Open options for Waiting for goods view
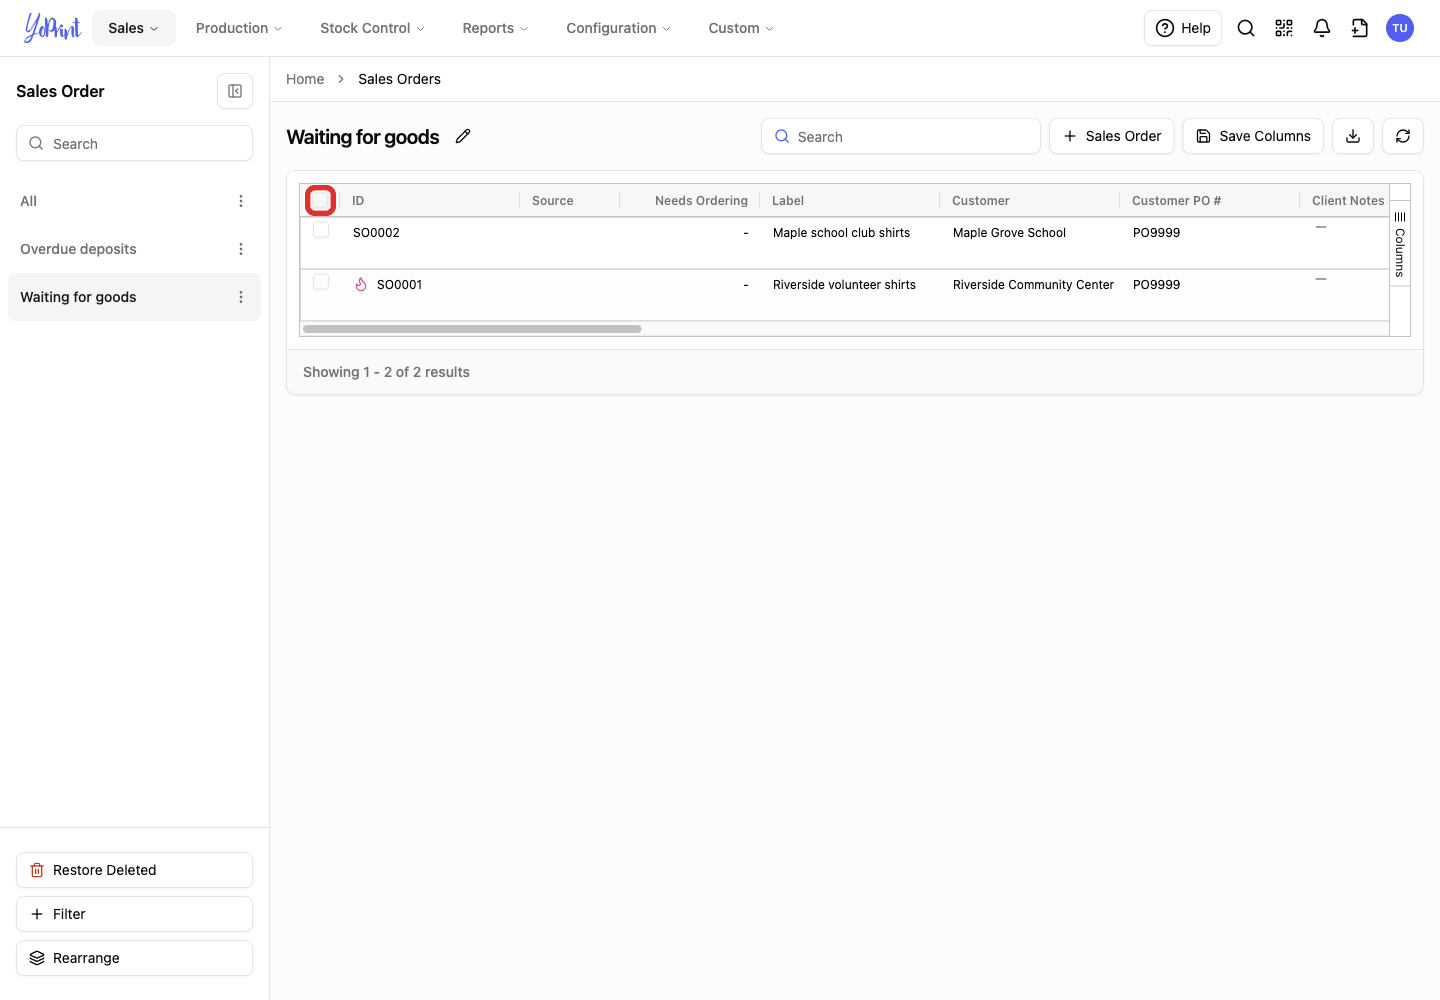The image size is (1440, 1000). click(241, 297)
